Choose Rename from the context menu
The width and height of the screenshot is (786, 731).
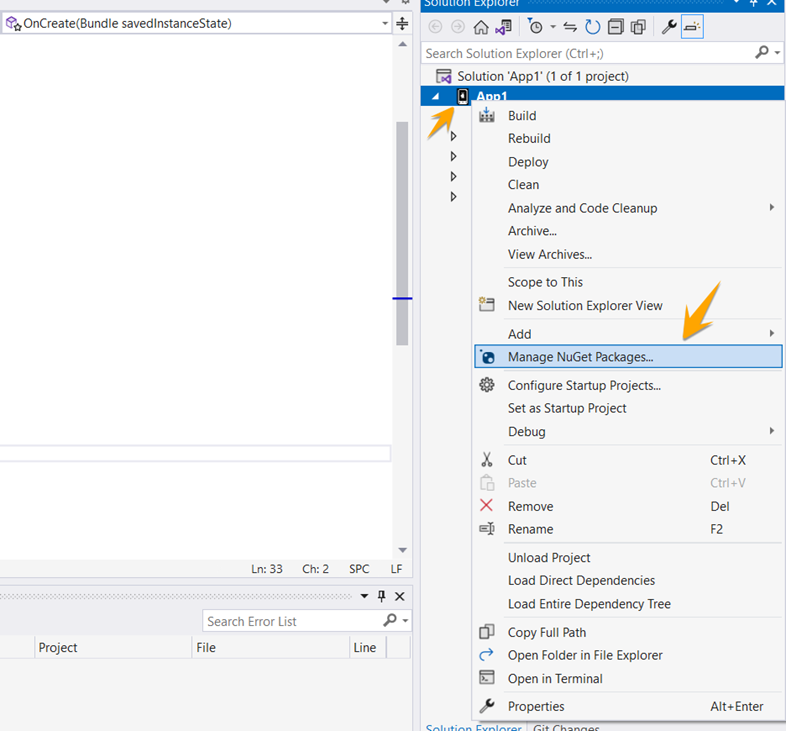click(x=628, y=529)
